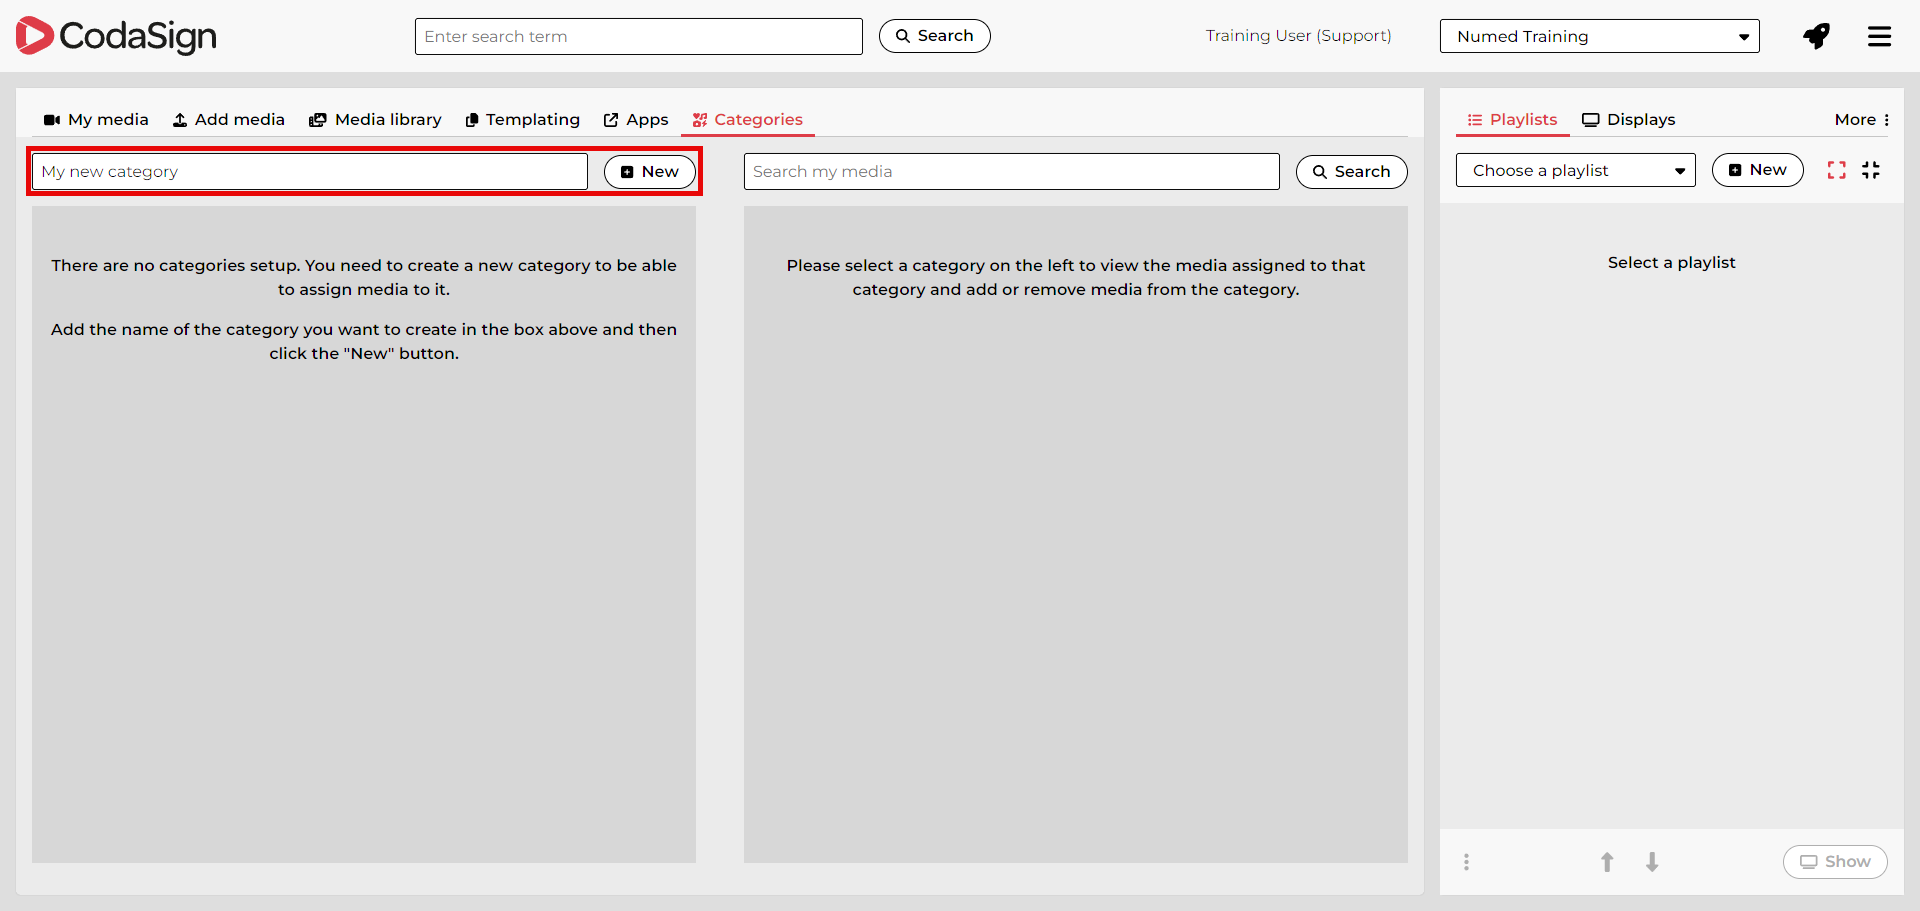Image resolution: width=1920 pixels, height=911 pixels.
Task: Switch to the My media tab
Action: click(x=96, y=119)
